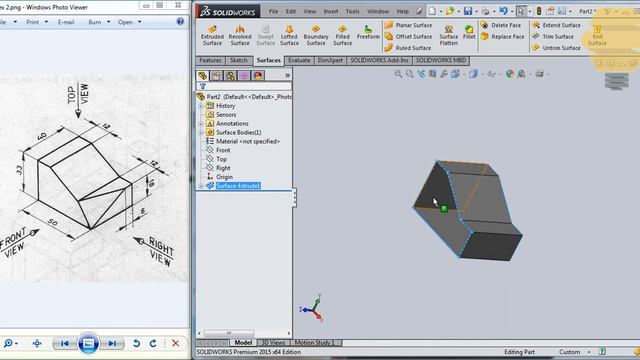Choose Offset Surface command
The image size is (640, 360).
pyautogui.click(x=408, y=37)
